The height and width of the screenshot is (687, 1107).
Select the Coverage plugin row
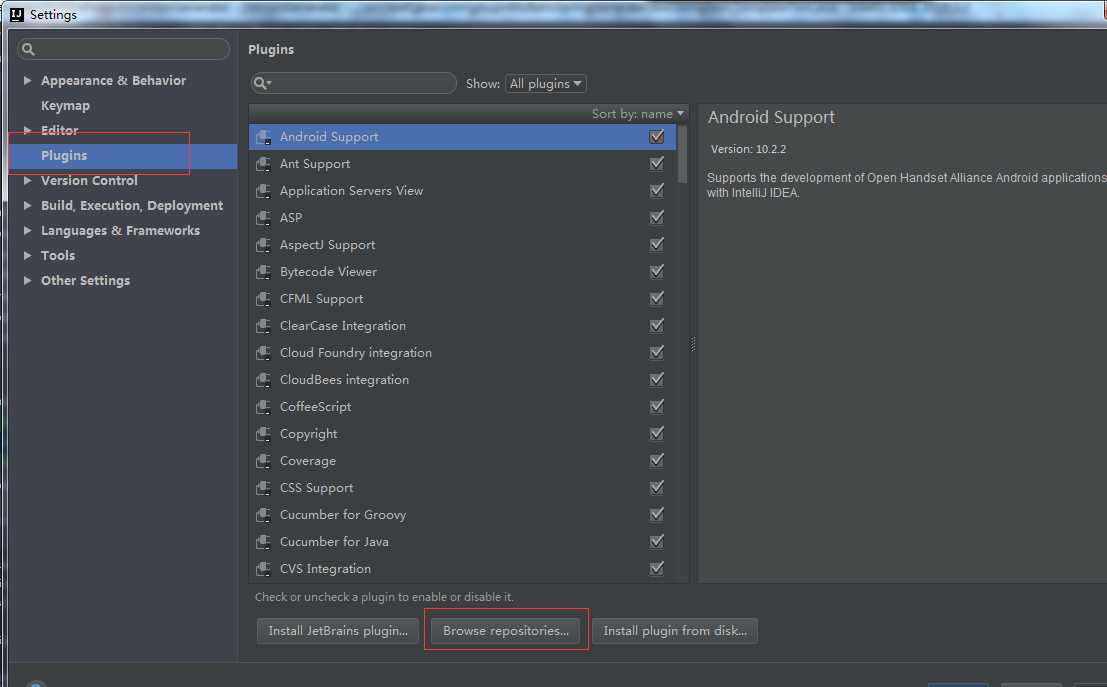(x=462, y=460)
